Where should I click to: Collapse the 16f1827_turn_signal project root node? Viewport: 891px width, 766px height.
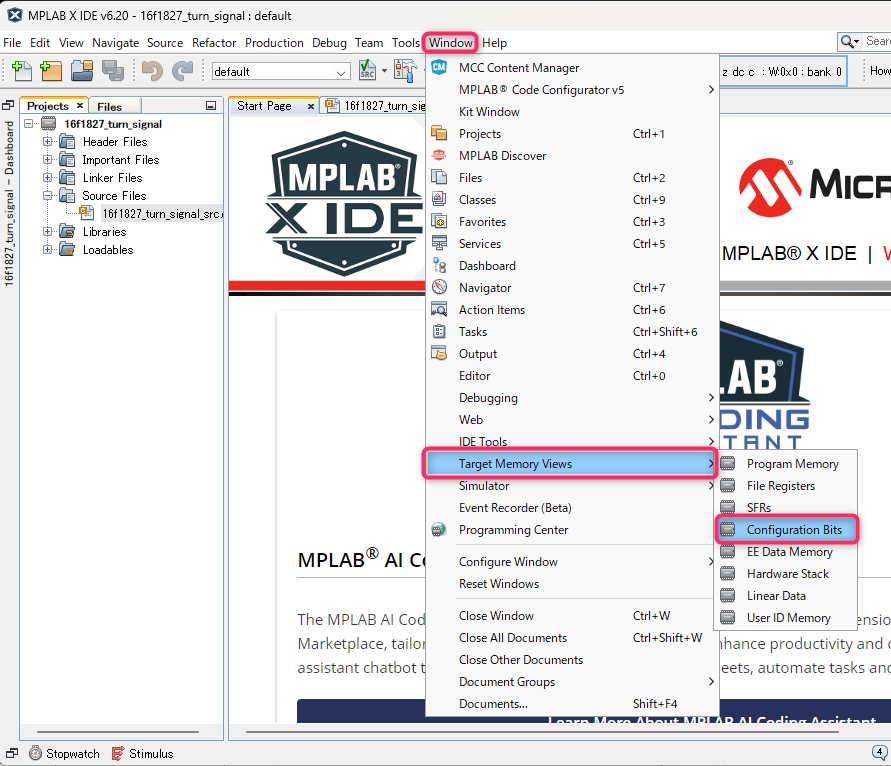click(28, 123)
